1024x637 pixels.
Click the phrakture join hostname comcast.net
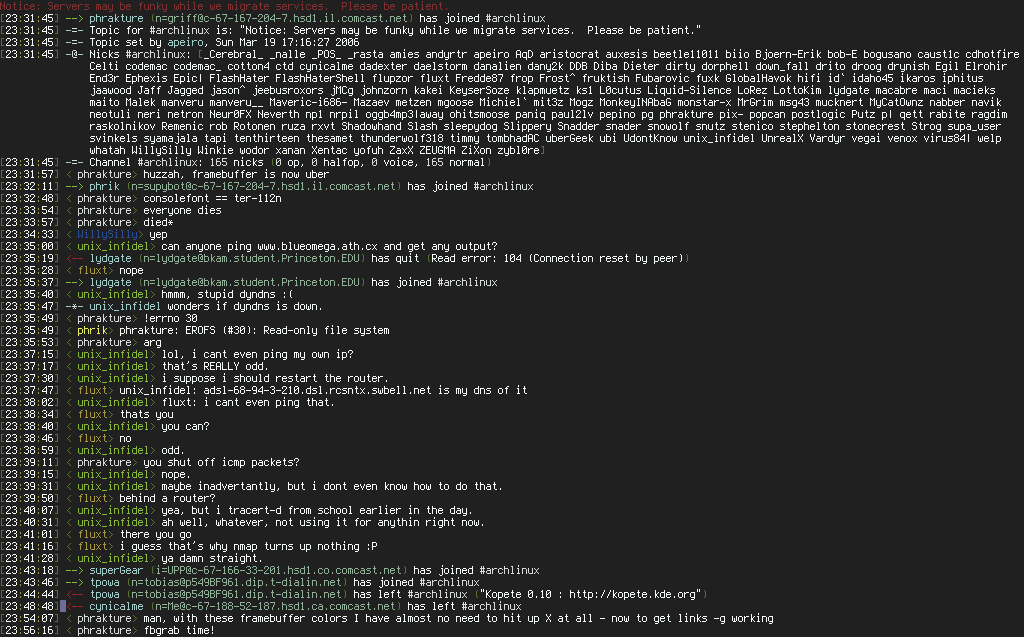point(302,18)
